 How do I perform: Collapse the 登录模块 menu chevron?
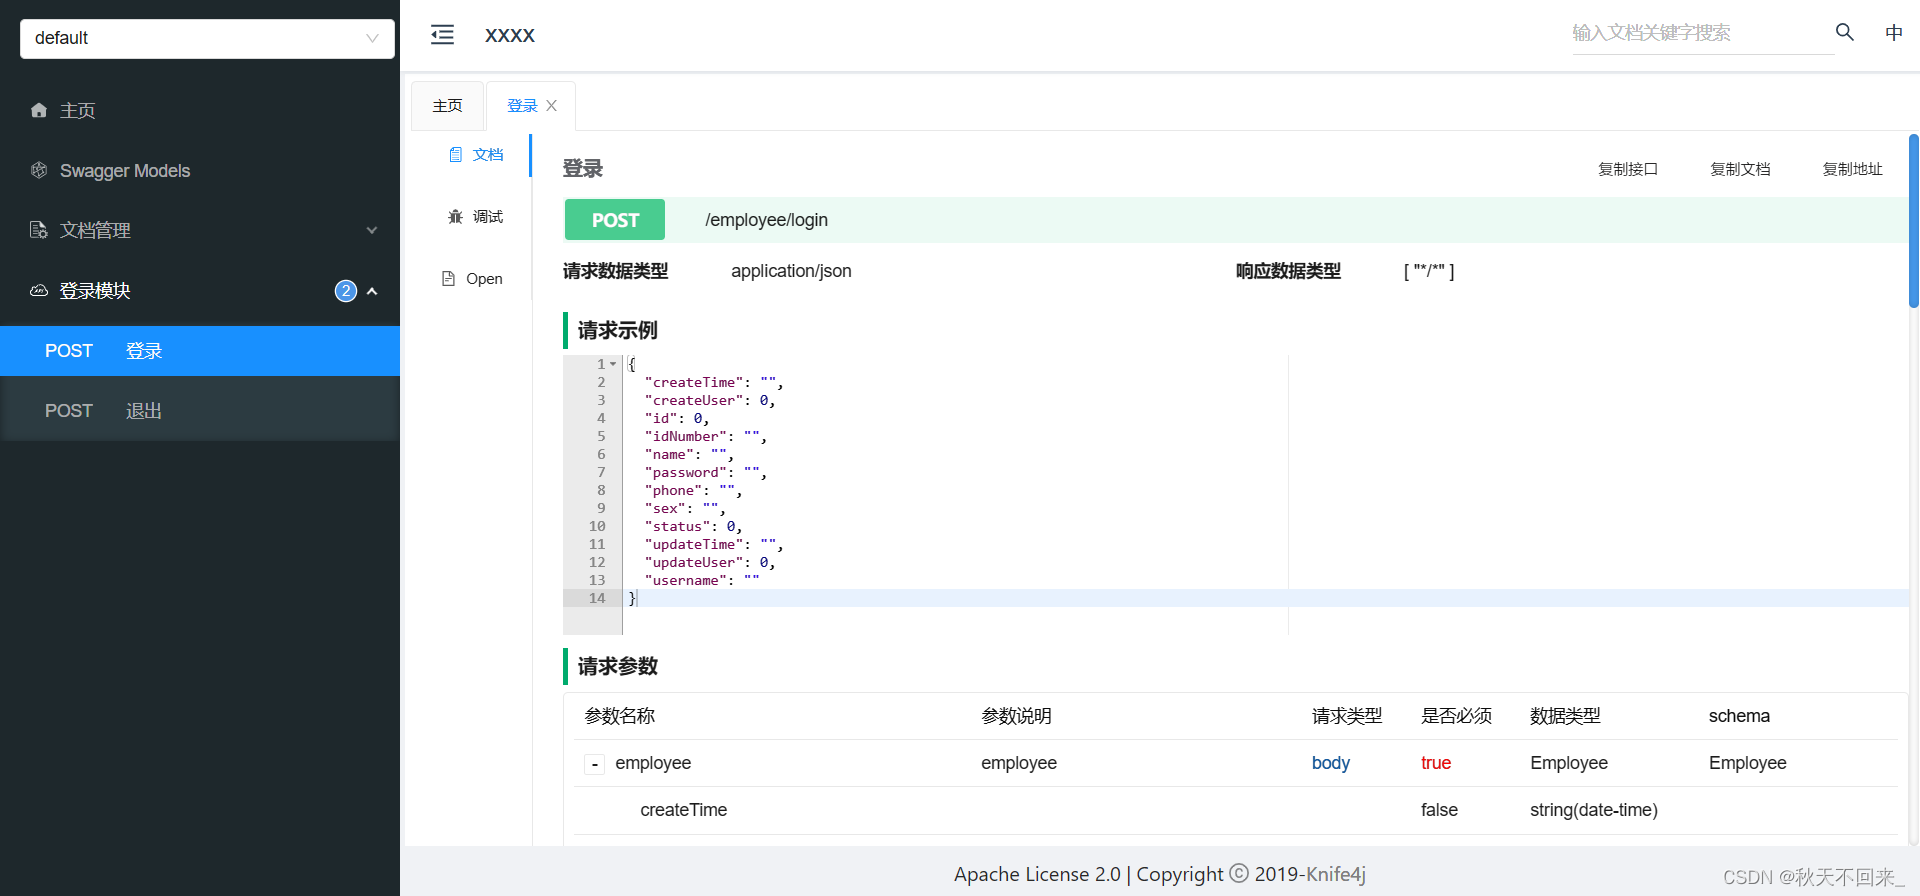point(372,291)
